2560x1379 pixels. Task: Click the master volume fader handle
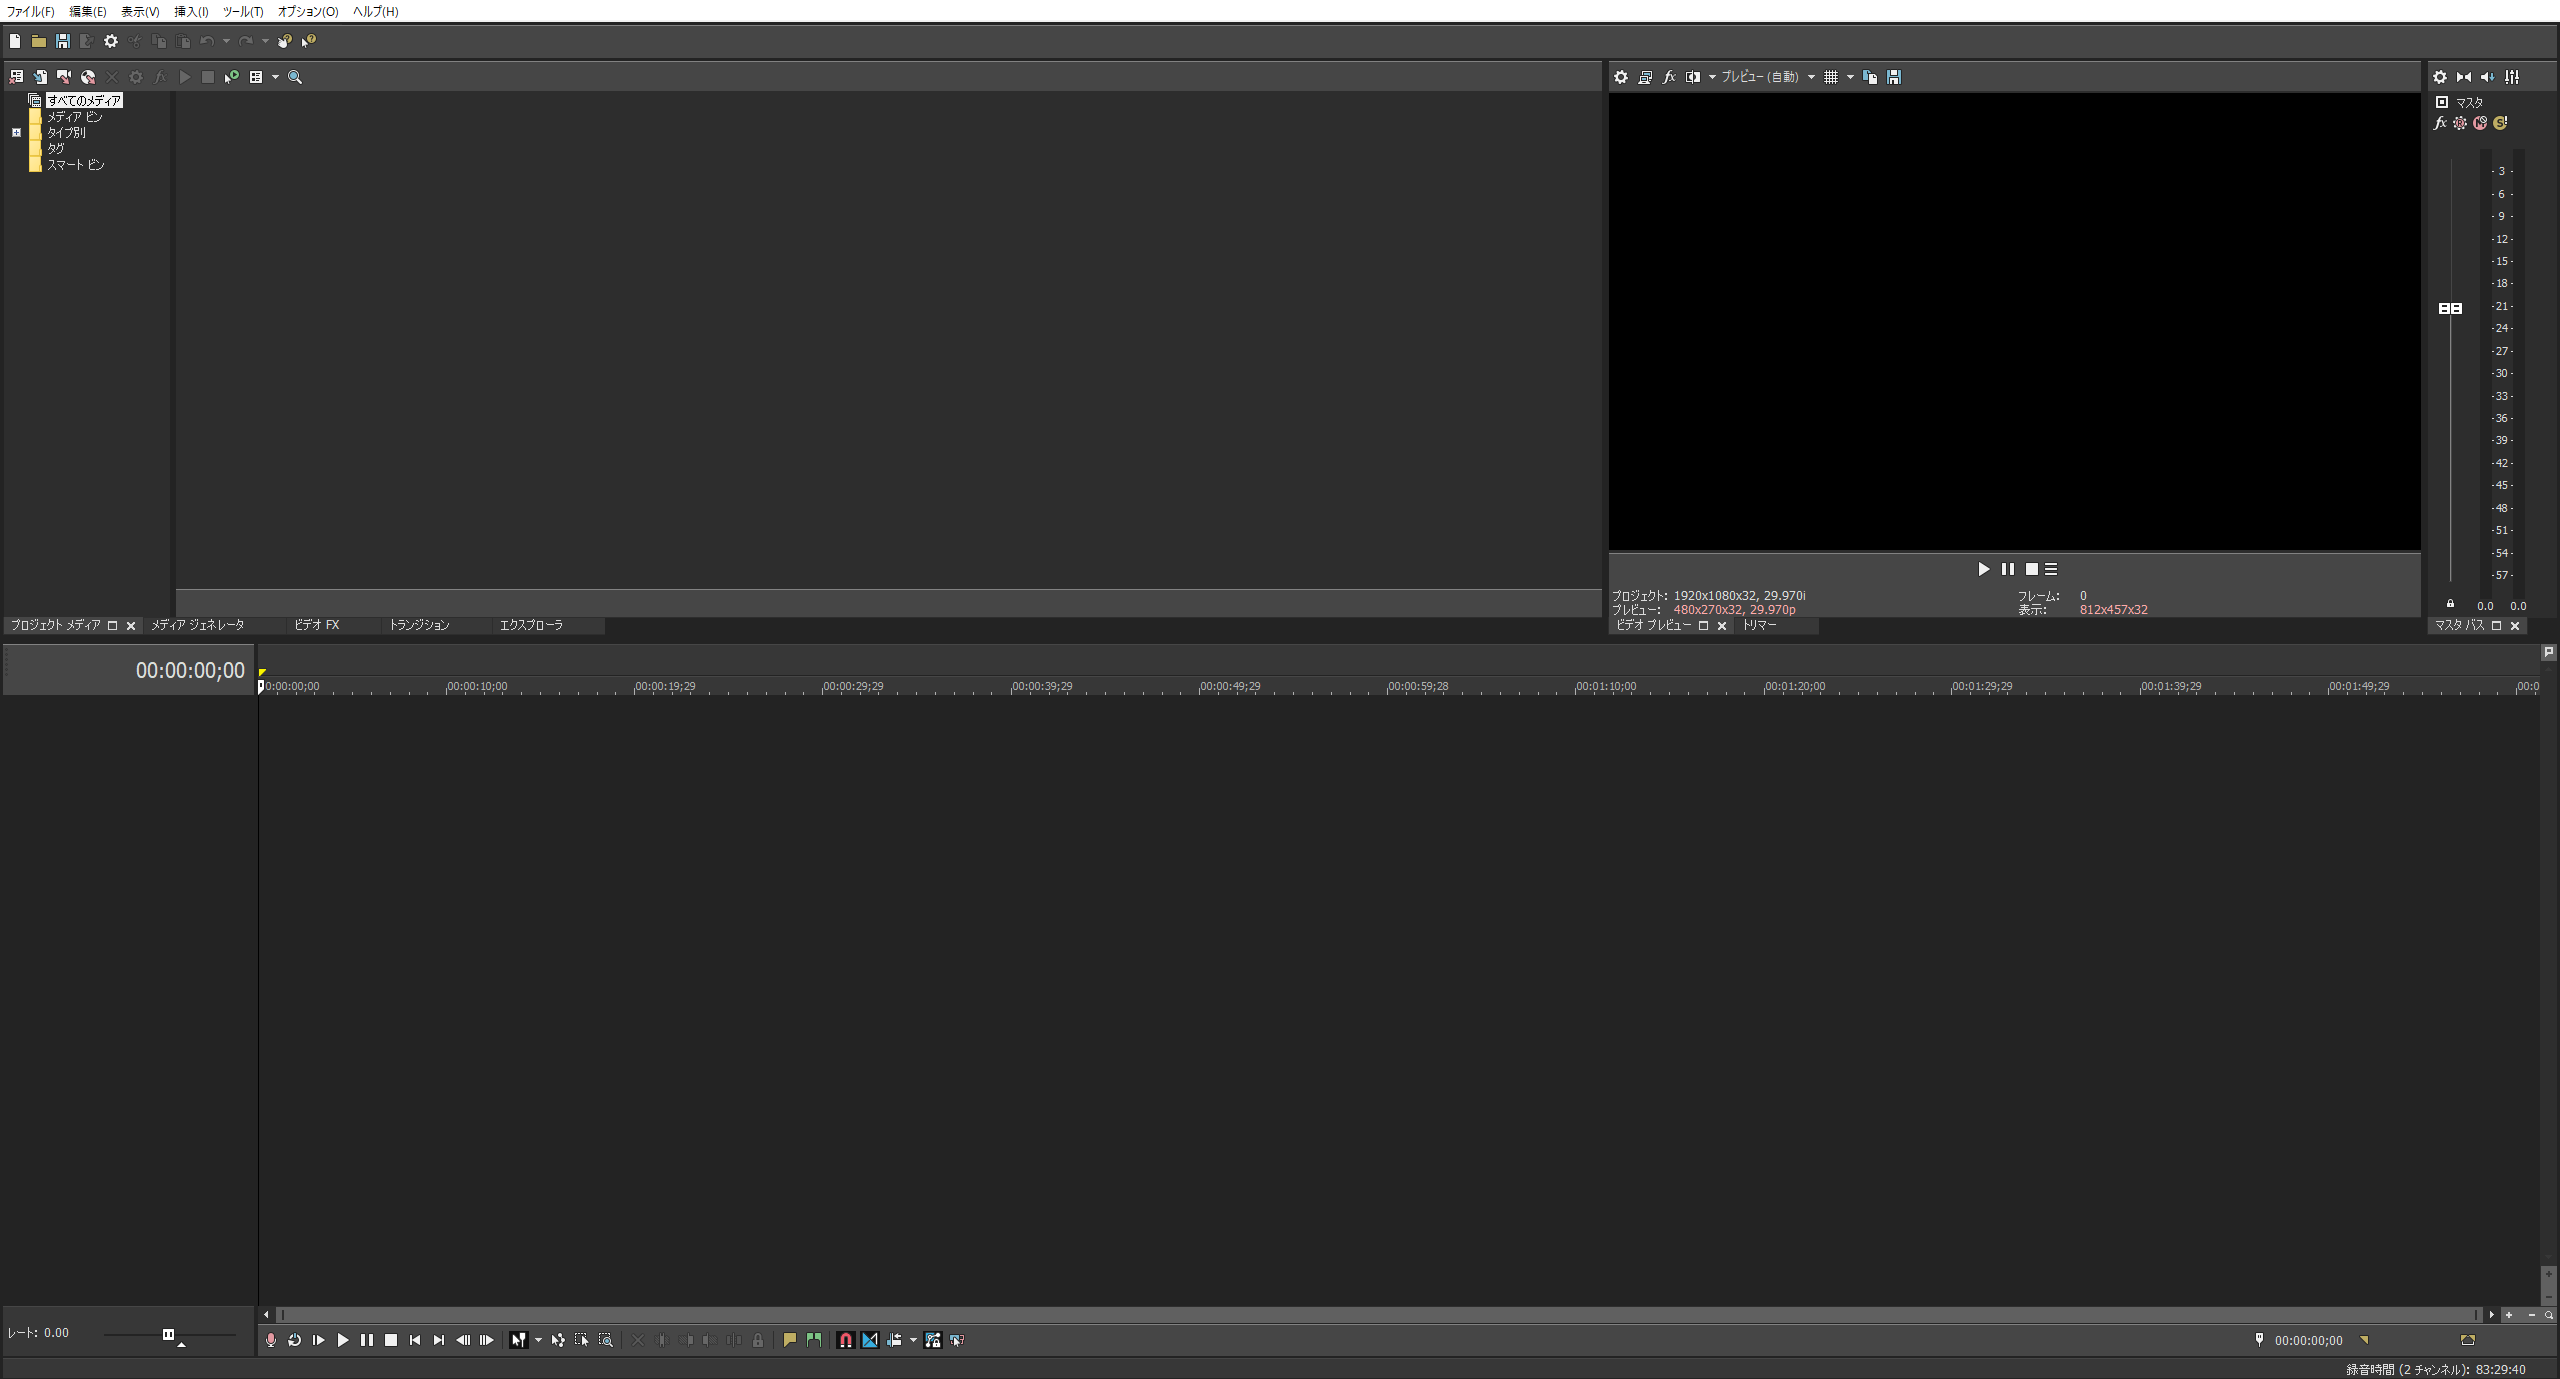(2450, 308)
